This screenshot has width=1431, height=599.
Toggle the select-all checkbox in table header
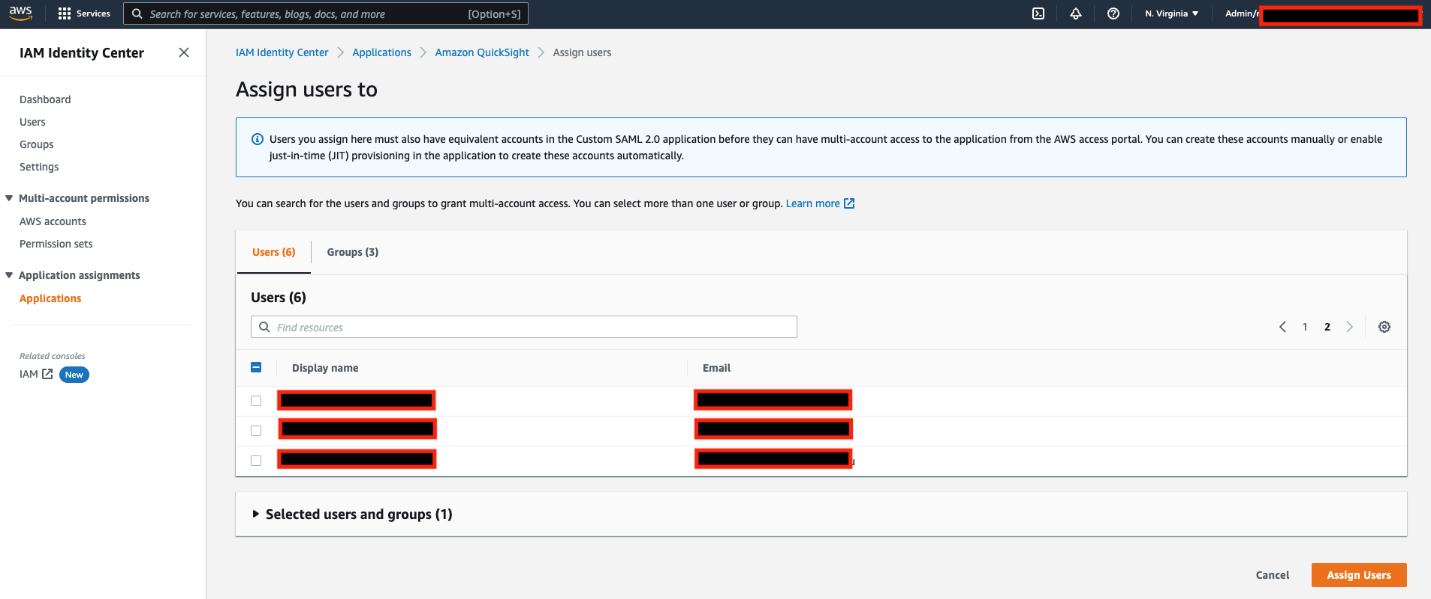click(x=256, y=368)
